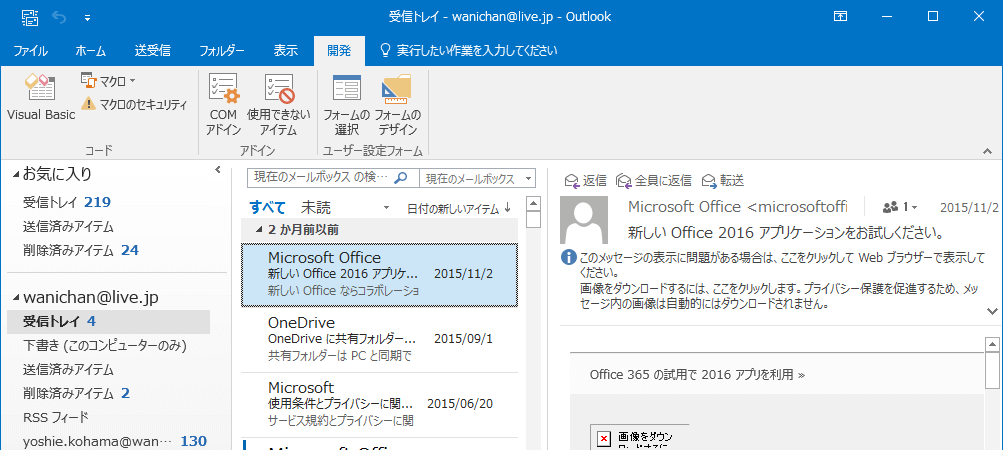The width and height of the screenshot is (1003, 450).
Task: Collapse the Favorites folder group
Action: pyautogui.click(x=16, y=174)
